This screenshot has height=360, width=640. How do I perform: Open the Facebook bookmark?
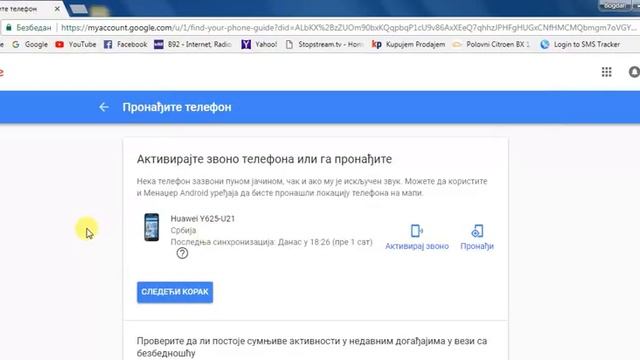(125, 44)
